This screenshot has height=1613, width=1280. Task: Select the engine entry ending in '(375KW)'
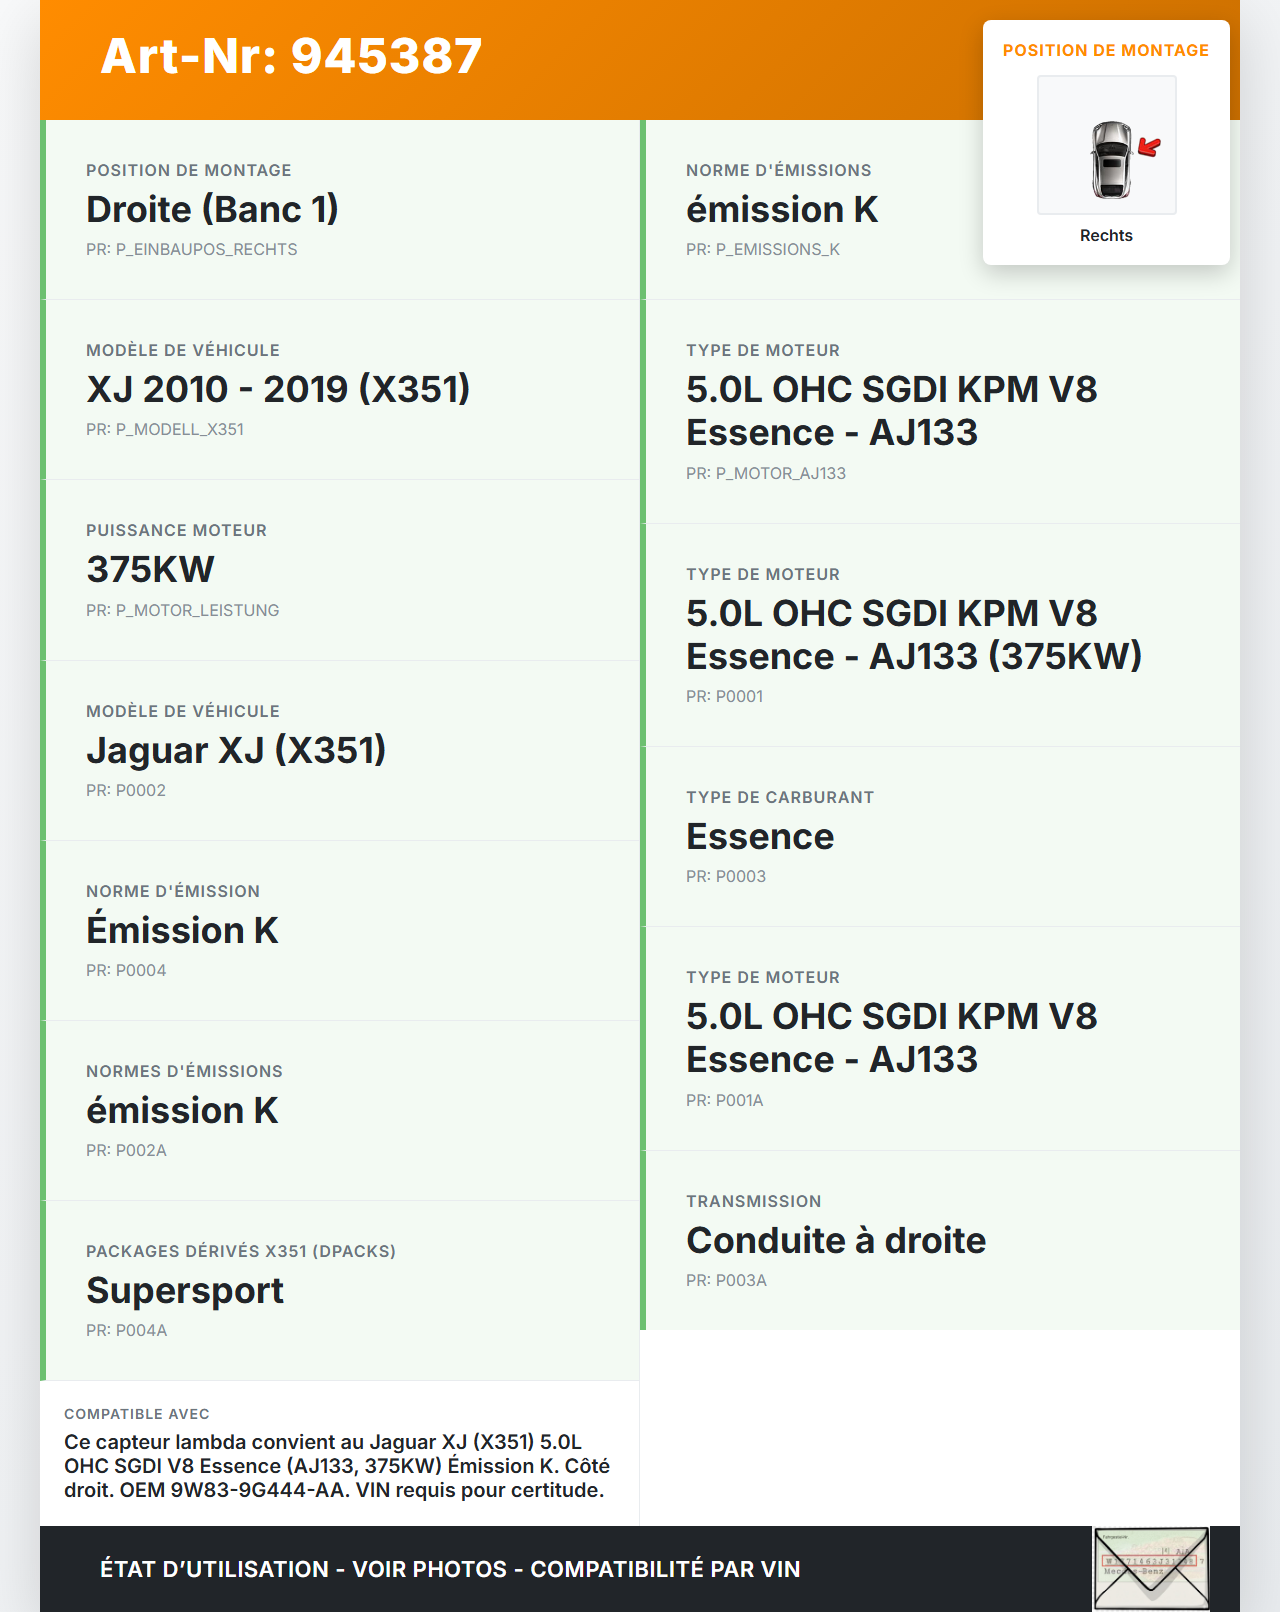click(913, 634)
